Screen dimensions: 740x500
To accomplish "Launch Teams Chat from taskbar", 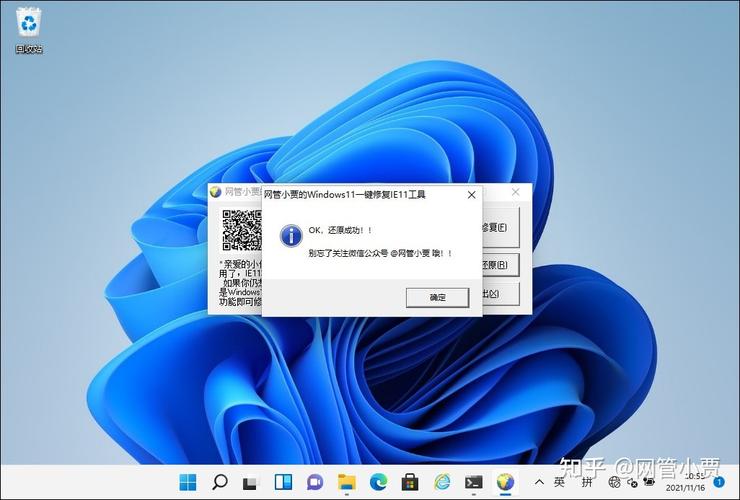I will (315, 482).
